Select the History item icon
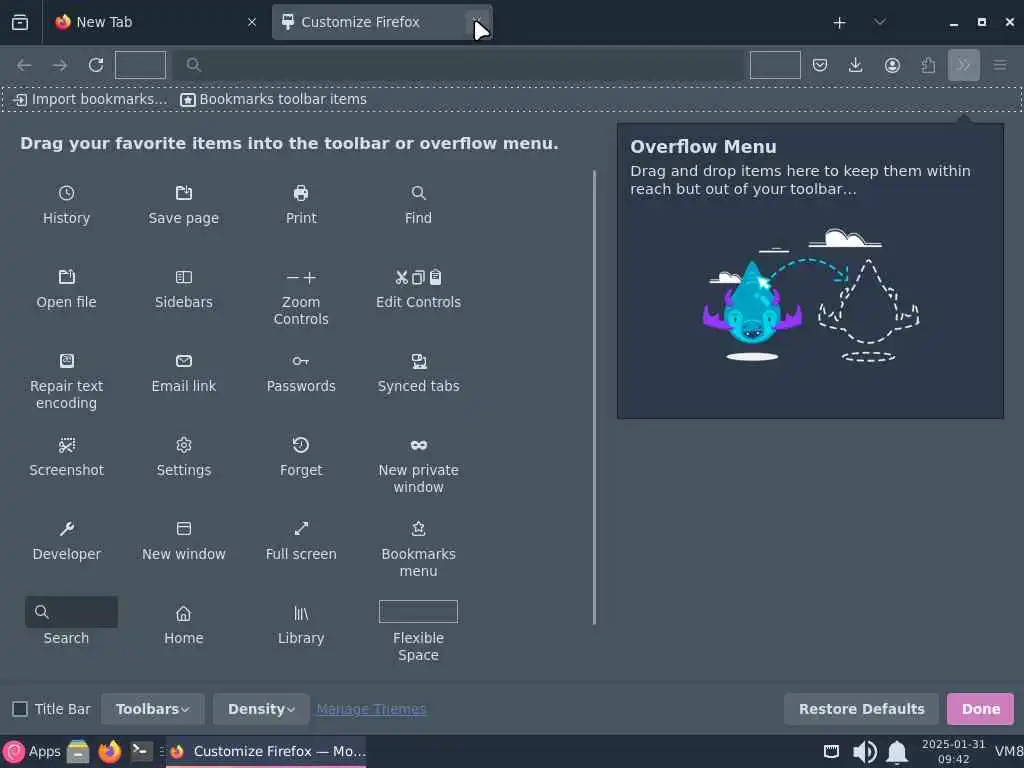The width and height of the screenshot is (1024, 768). click(x=66, y=193)
